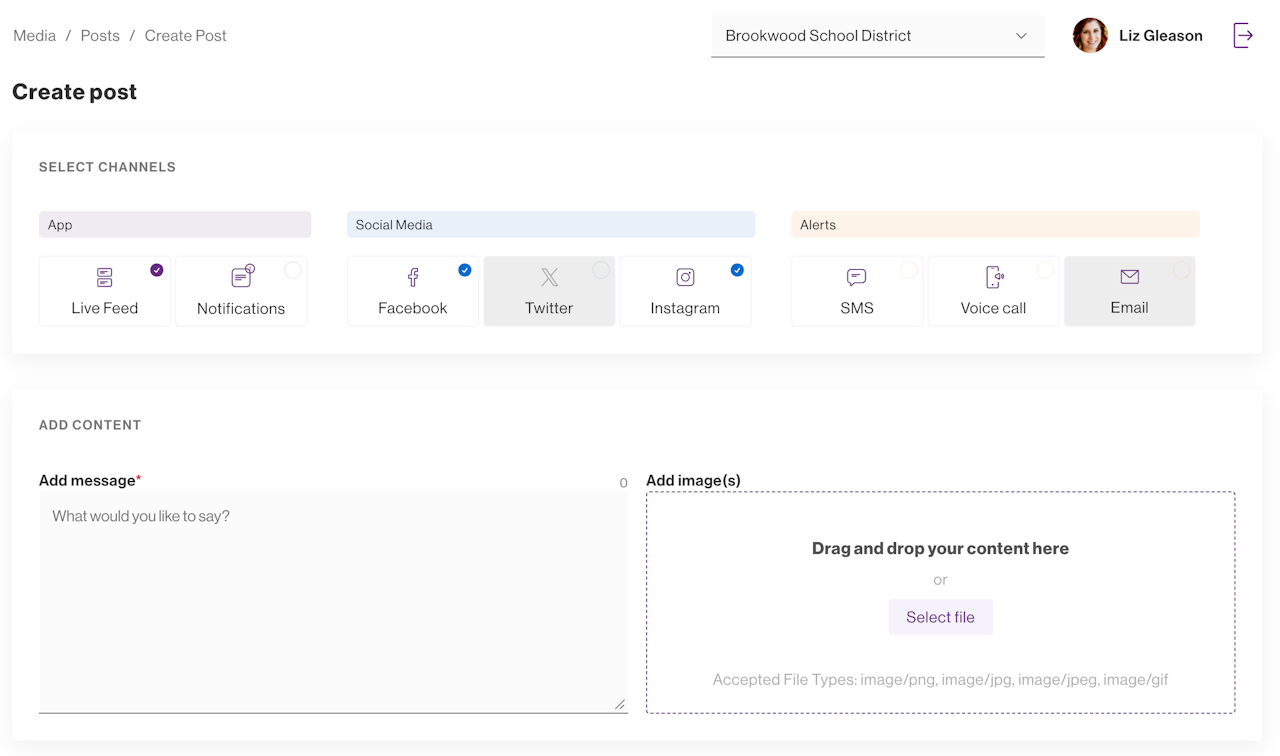Click the Liz Gleason profile avatar
The height and width of the screenshot is (756, 1280).
click(x=1090, y=36)
